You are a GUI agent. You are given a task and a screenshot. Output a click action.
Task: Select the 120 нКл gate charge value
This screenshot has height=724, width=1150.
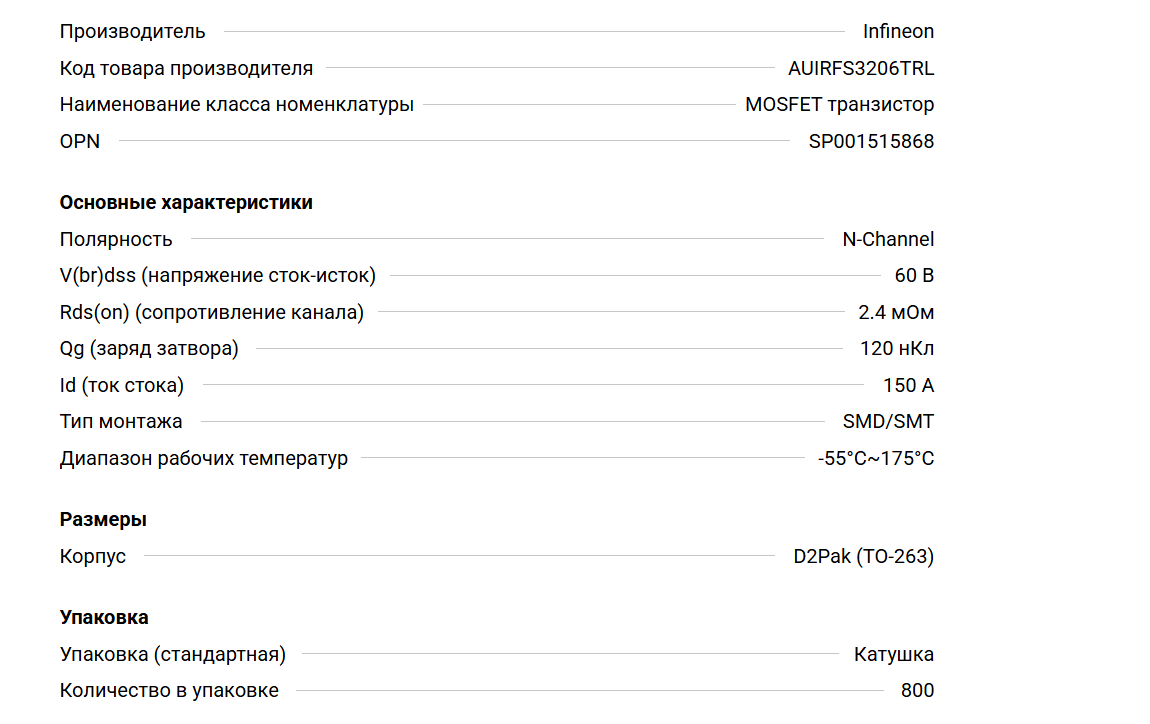897,348
